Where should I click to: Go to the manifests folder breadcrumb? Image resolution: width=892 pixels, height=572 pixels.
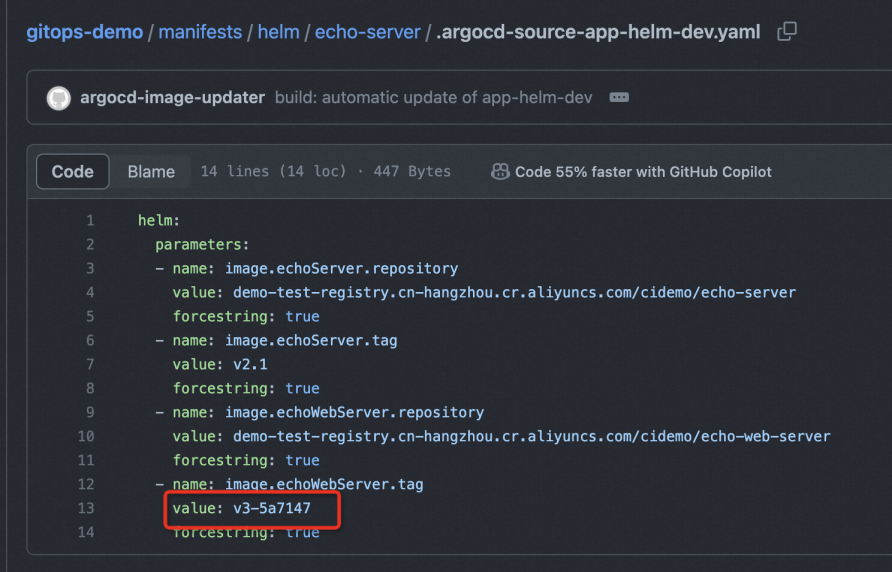[x=200, y=32]
